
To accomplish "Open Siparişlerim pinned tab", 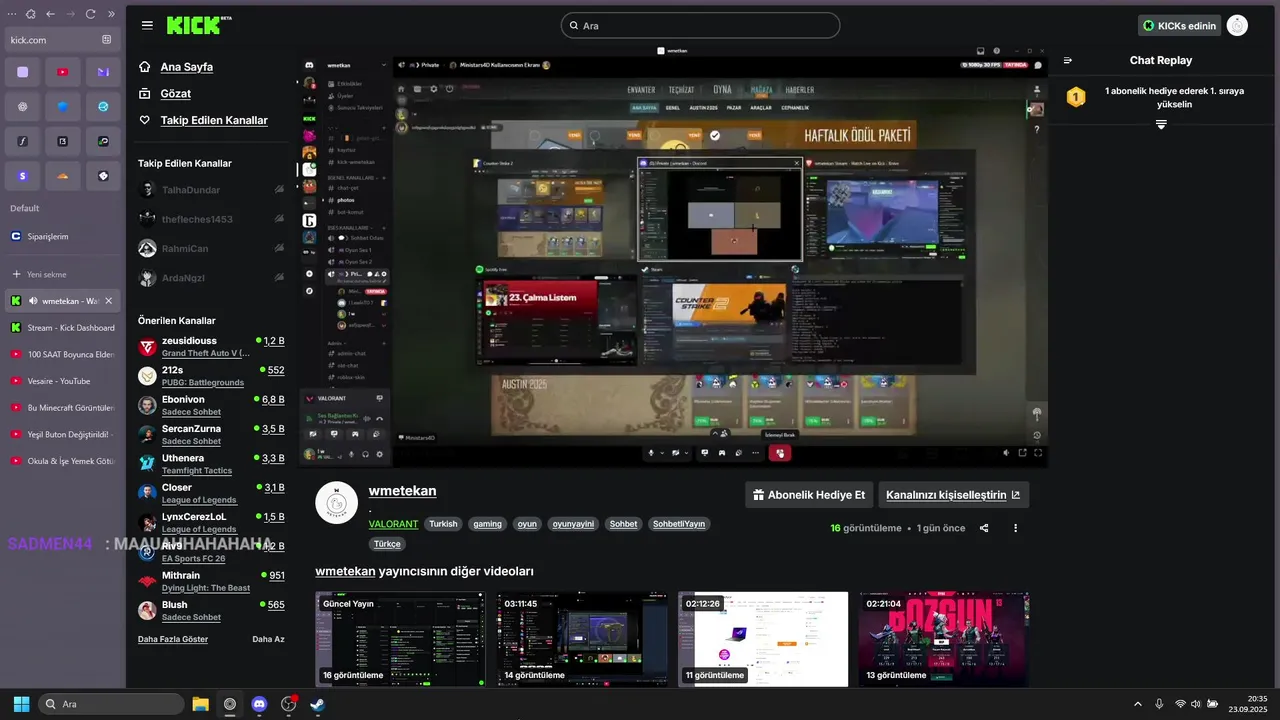I will tap(62, 236).
